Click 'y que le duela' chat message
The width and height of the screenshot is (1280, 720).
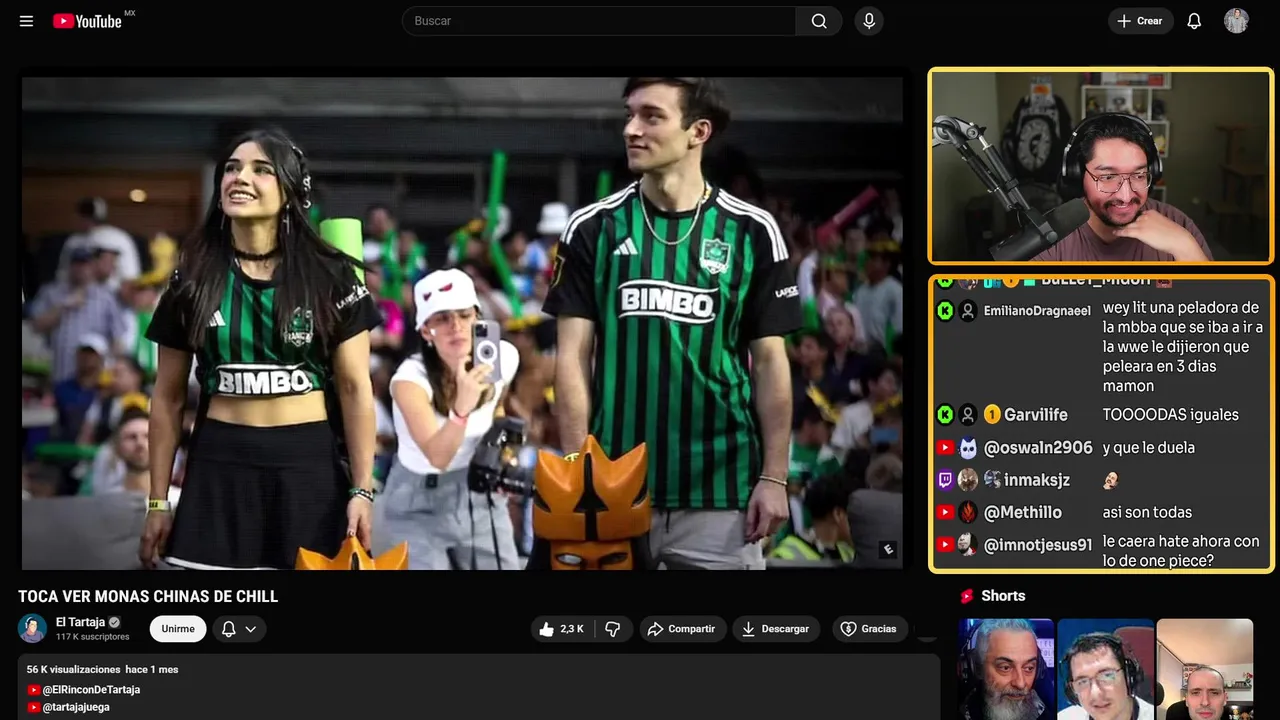point(1149,448)
